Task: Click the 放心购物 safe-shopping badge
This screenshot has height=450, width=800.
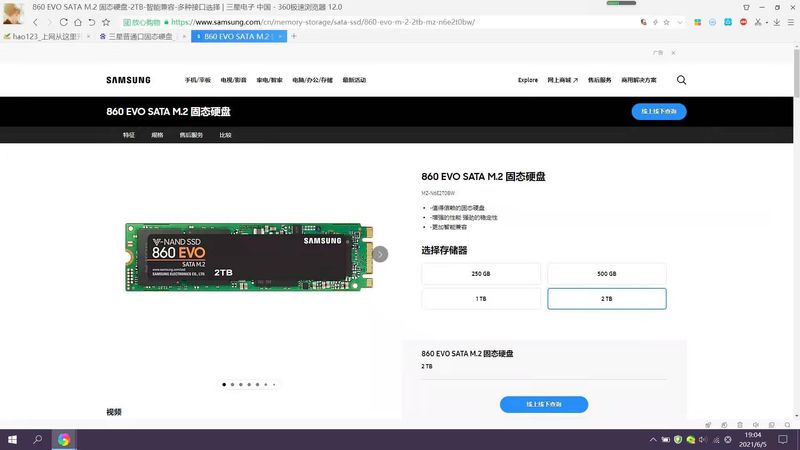Action: [141, 22]
